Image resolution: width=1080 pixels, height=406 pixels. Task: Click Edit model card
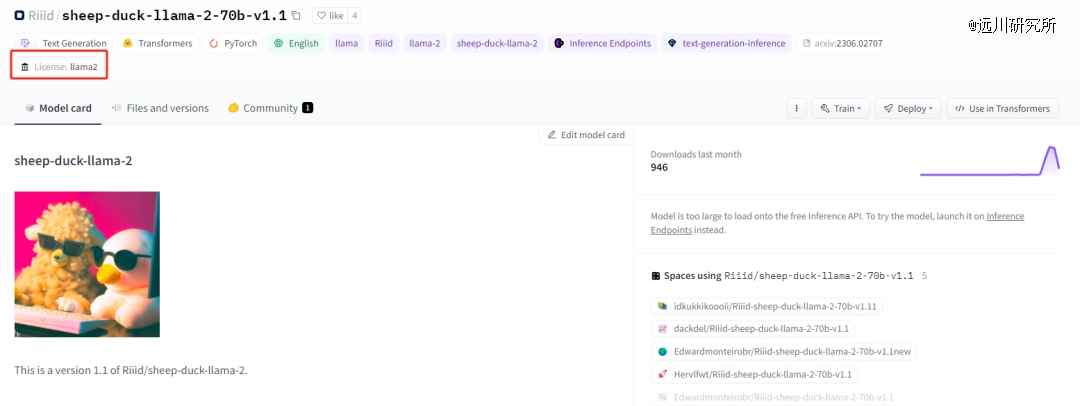pos(585,134)
